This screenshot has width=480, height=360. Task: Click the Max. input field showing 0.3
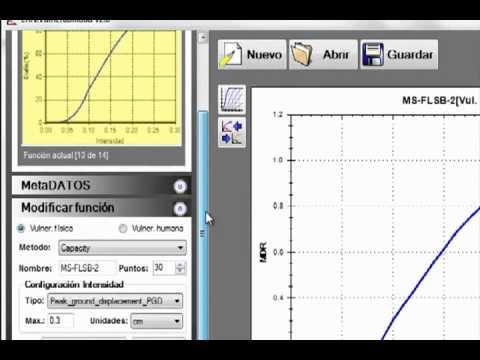pyautogui.click(x=61, y=321)
